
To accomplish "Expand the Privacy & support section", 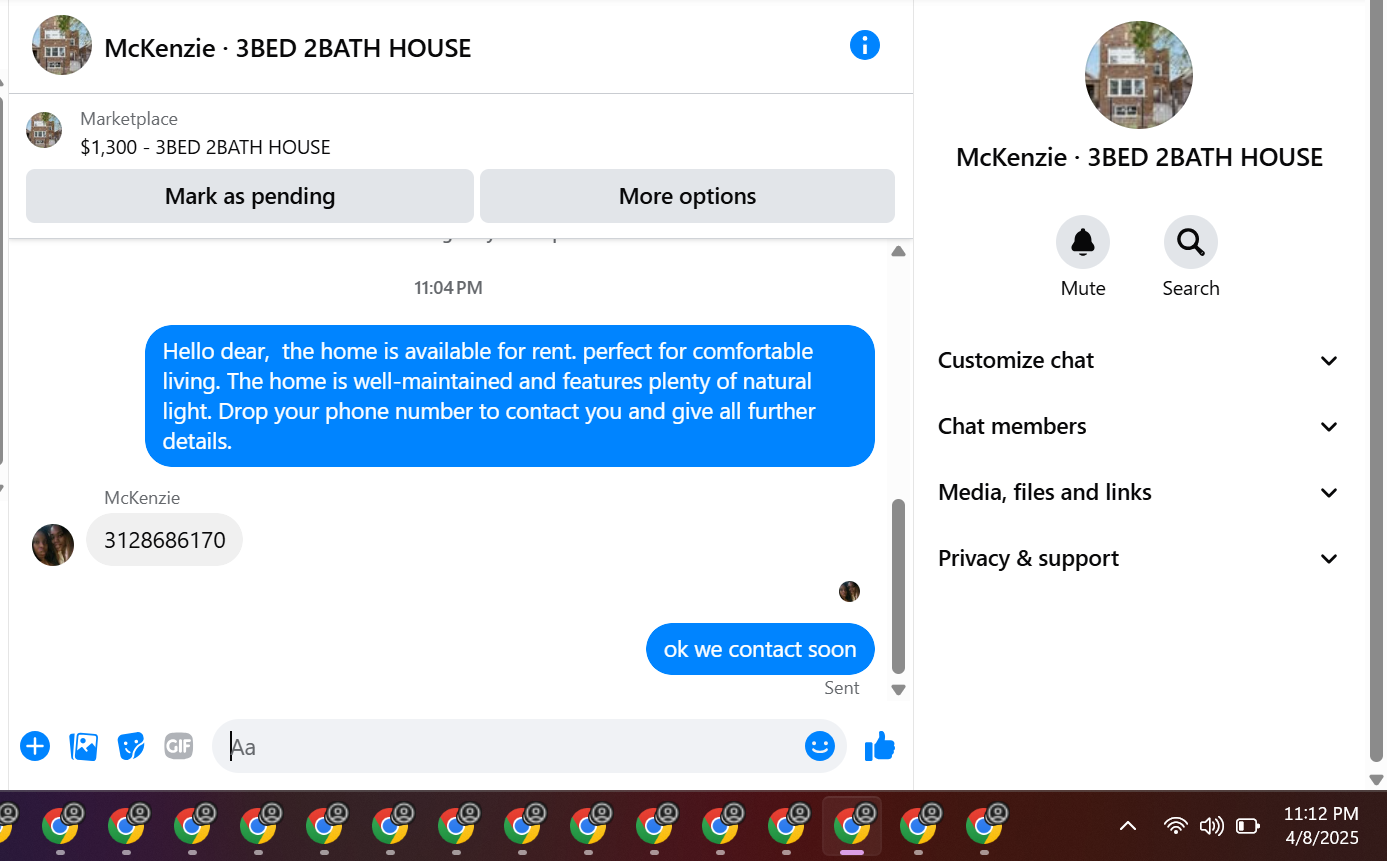I will click(1138, 558).
